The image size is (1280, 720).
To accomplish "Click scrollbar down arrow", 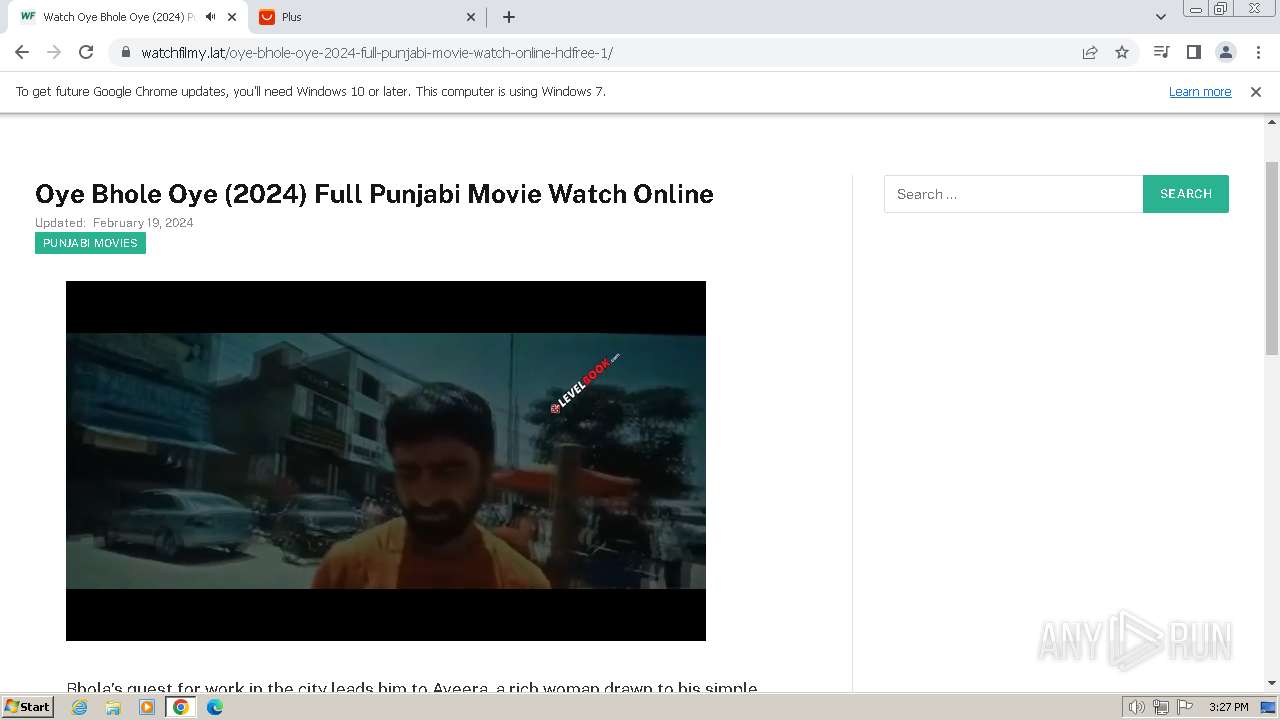I will (1272, 683).
